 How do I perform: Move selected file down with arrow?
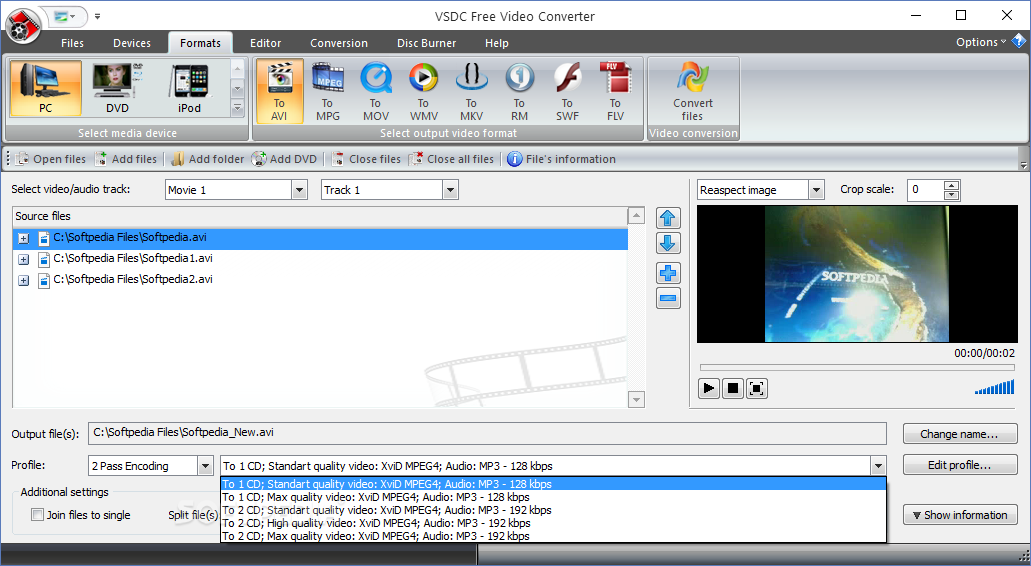click(x=668, y=243)
